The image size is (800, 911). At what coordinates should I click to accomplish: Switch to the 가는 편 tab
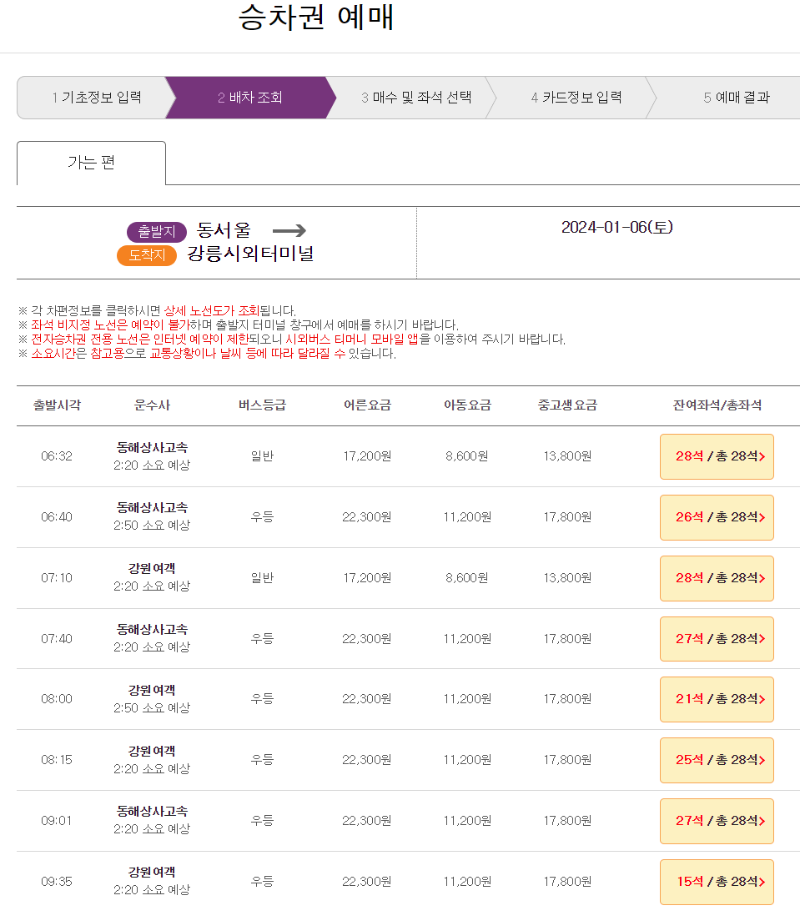[x=90, y=162]
